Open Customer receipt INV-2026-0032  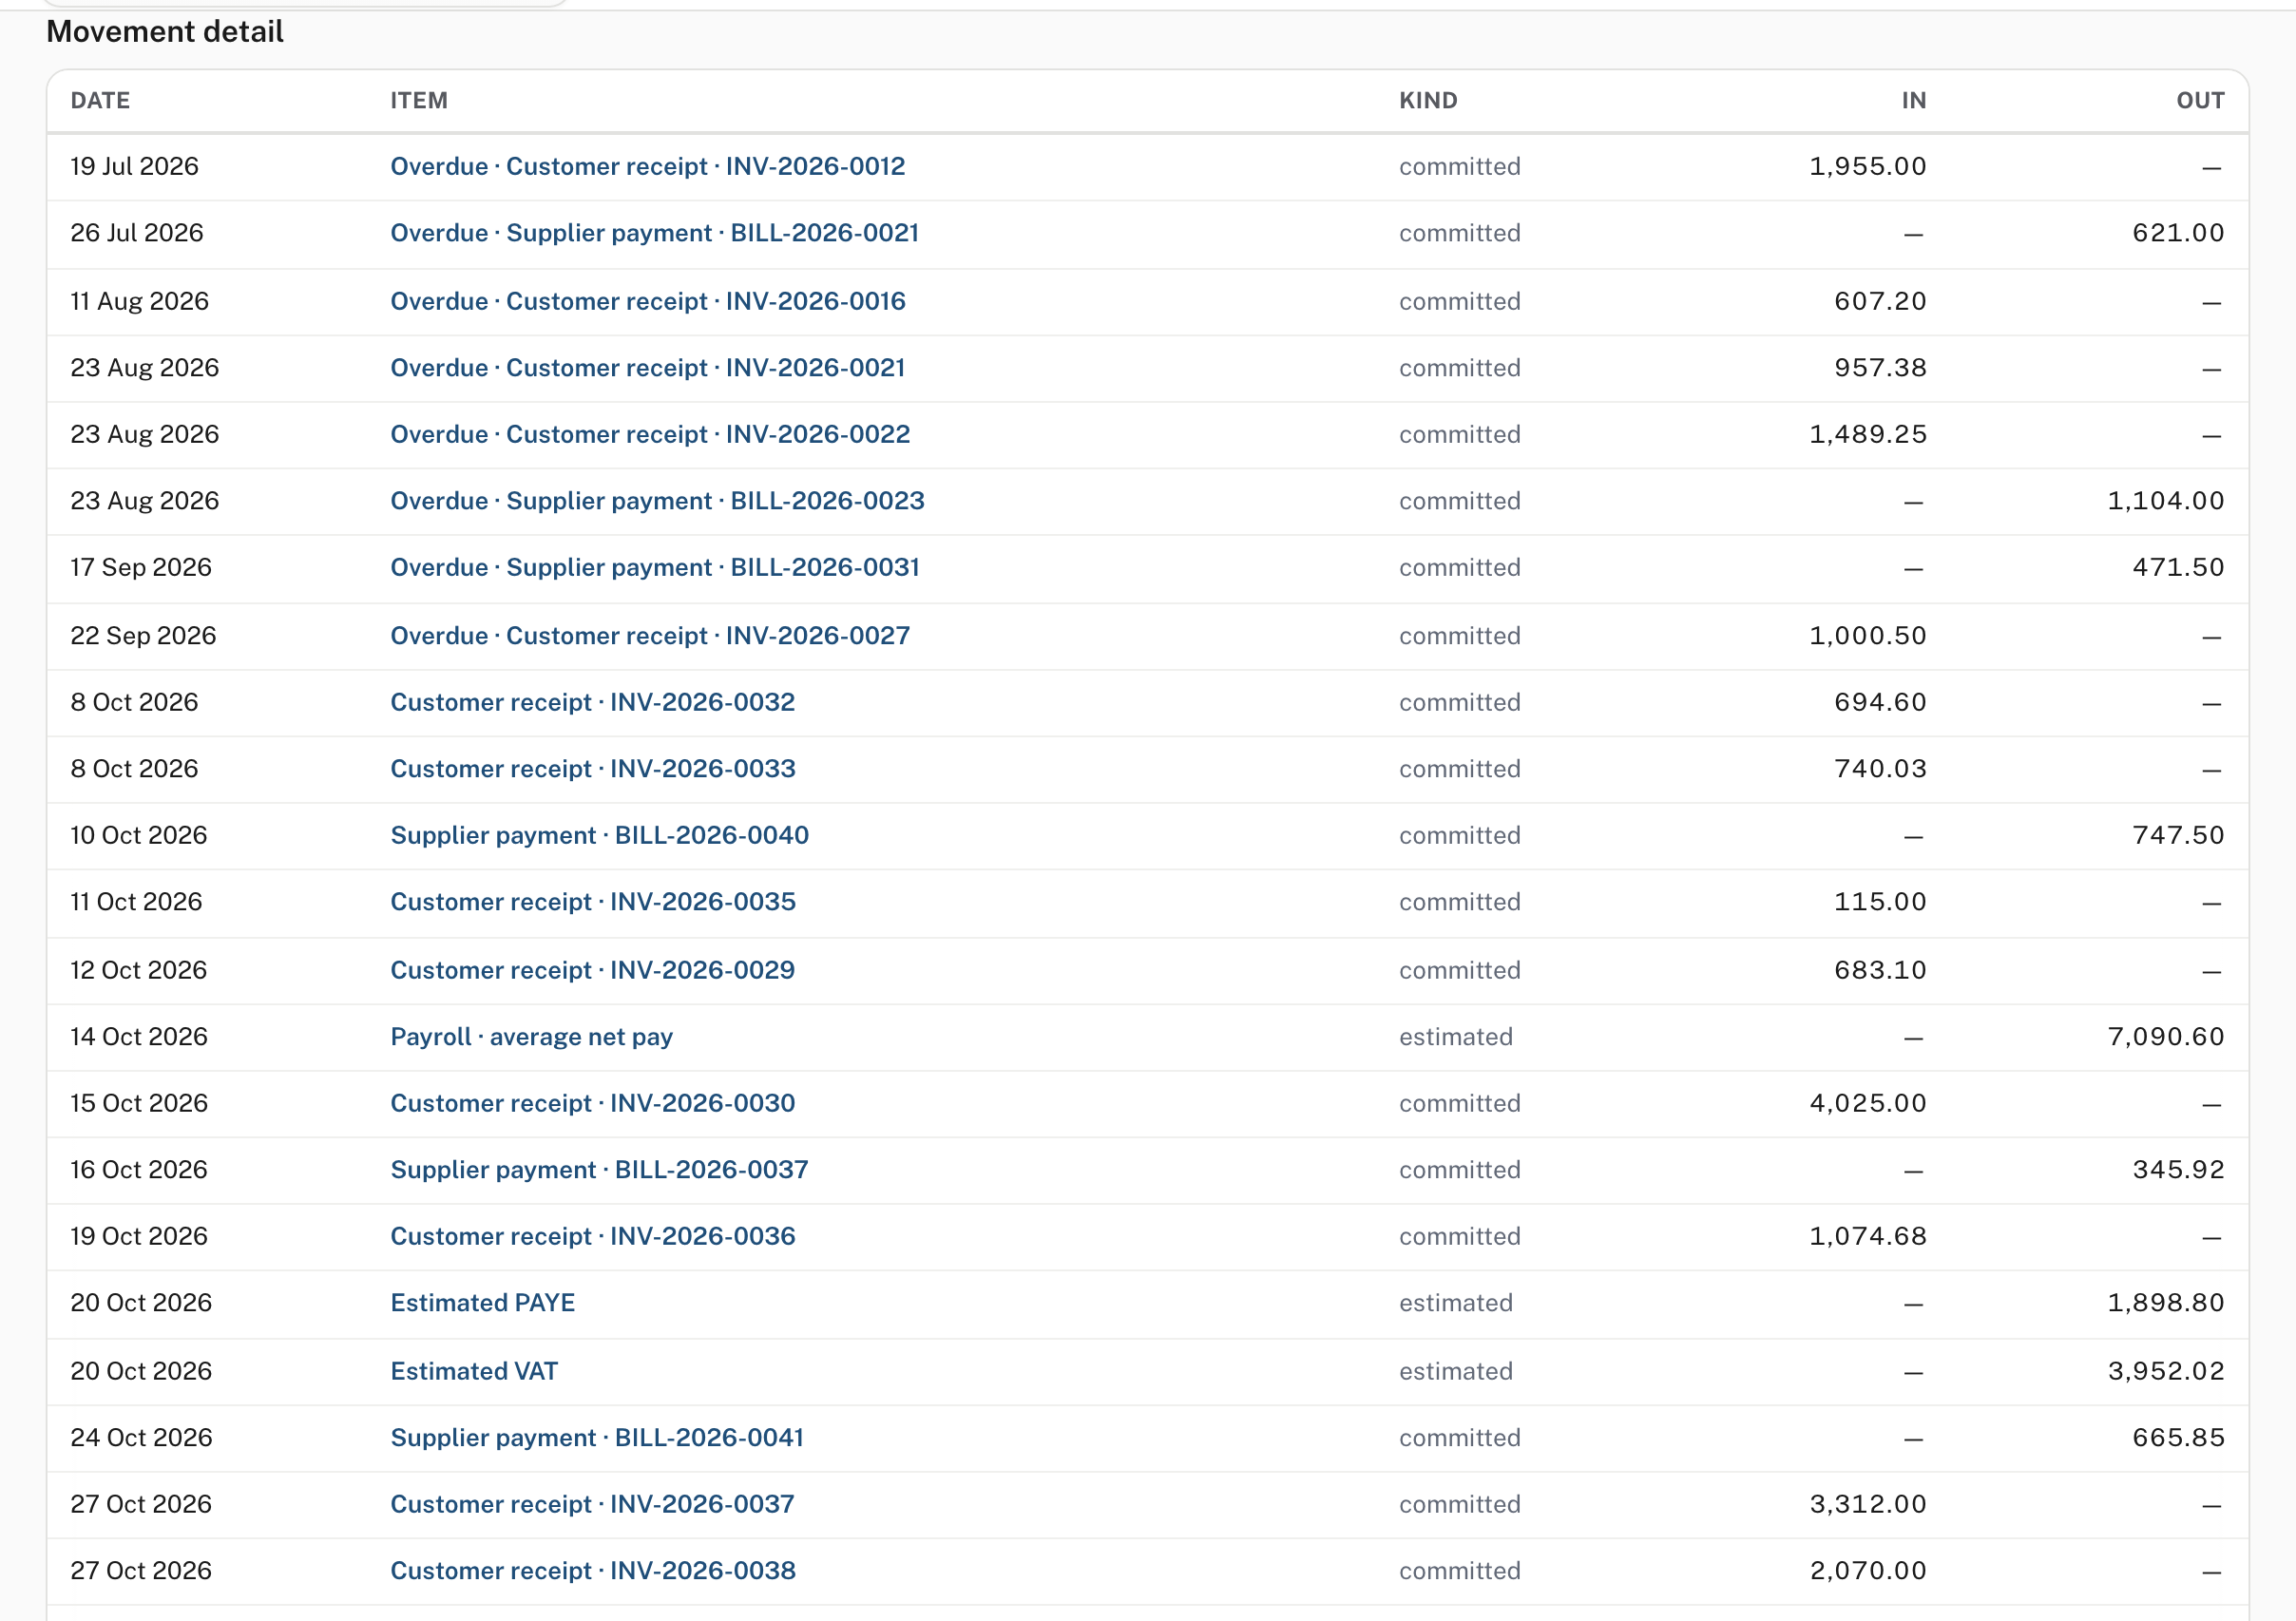click(592, 702)
